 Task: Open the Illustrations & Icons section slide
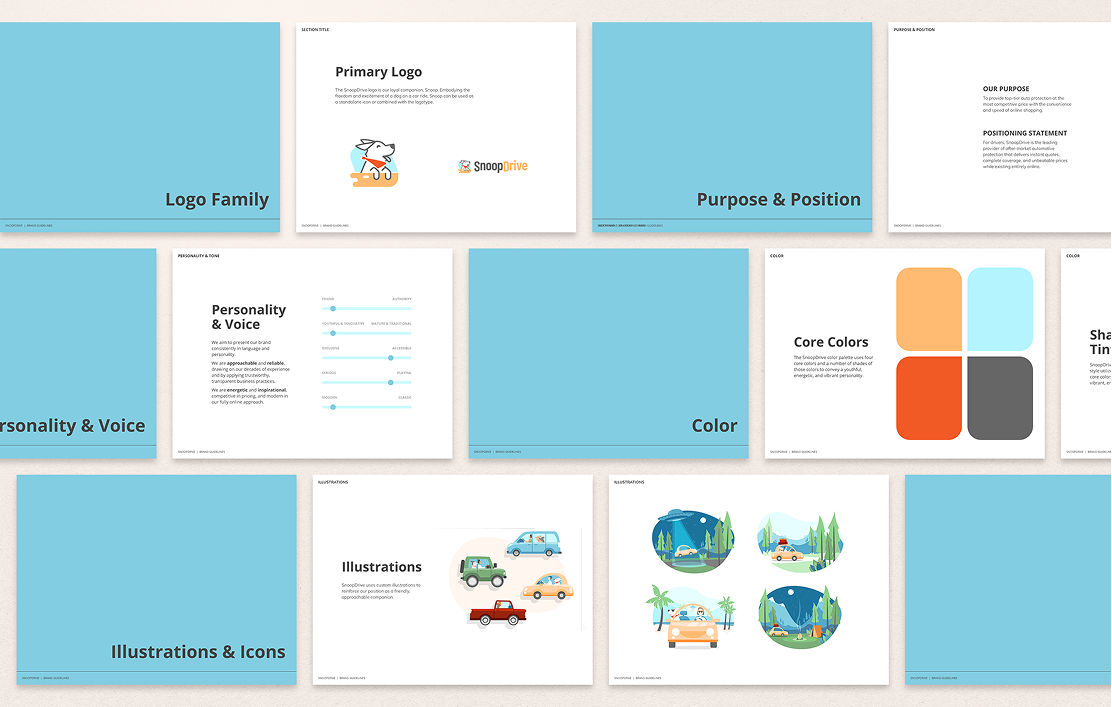[157, 579]
